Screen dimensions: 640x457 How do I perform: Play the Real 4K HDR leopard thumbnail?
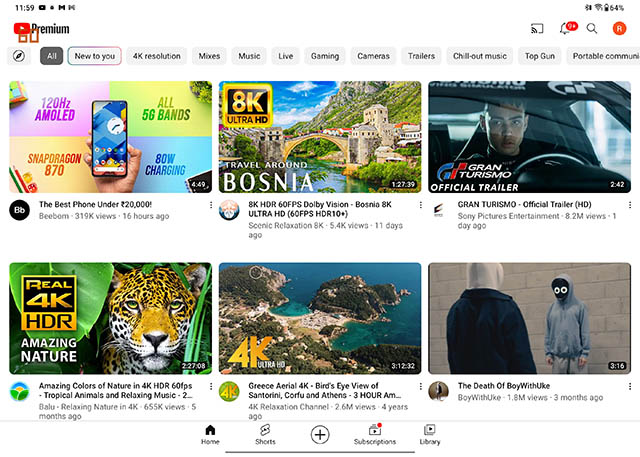coord(111,318)
